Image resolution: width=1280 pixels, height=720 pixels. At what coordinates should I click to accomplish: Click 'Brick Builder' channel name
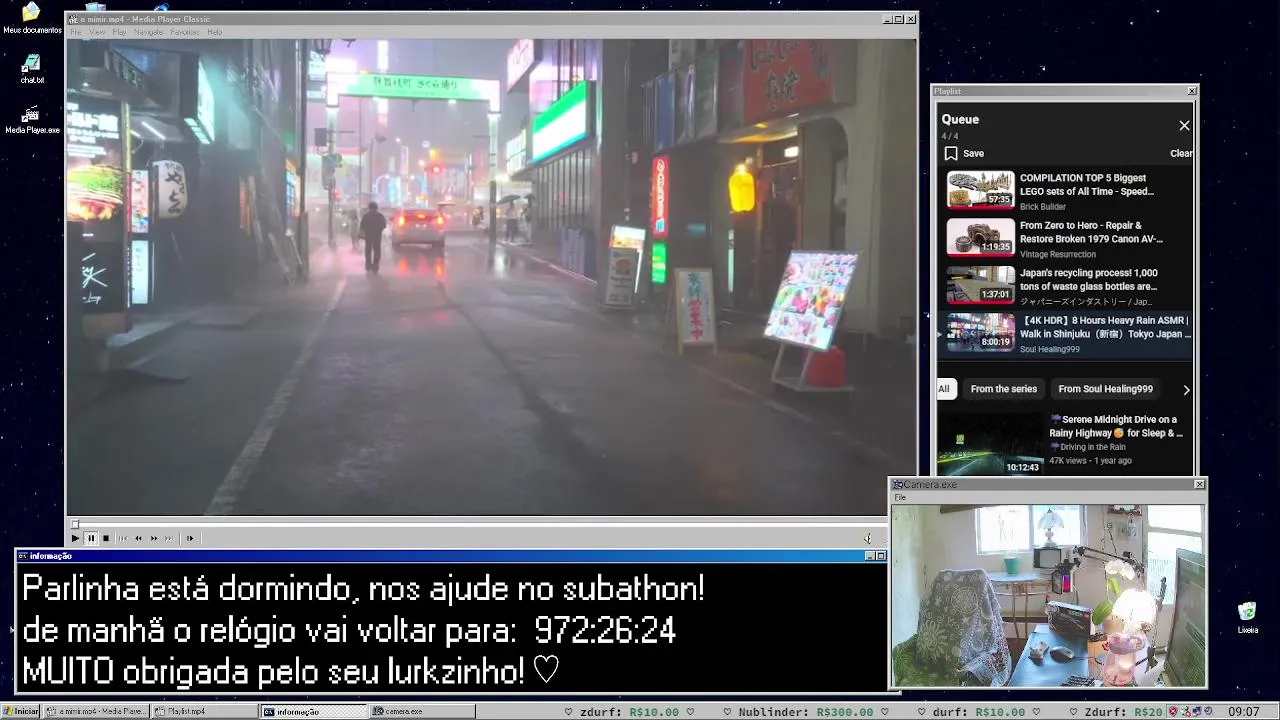point(1043,207)
